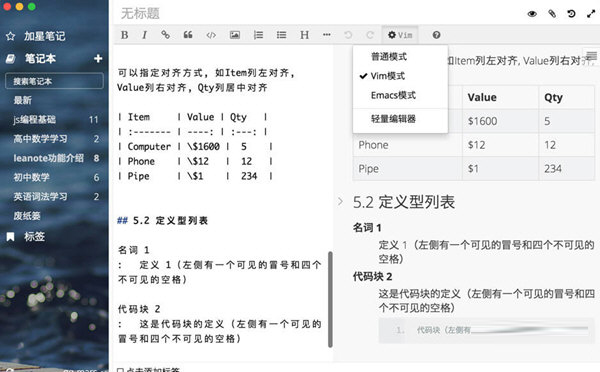Open note history

571,14
